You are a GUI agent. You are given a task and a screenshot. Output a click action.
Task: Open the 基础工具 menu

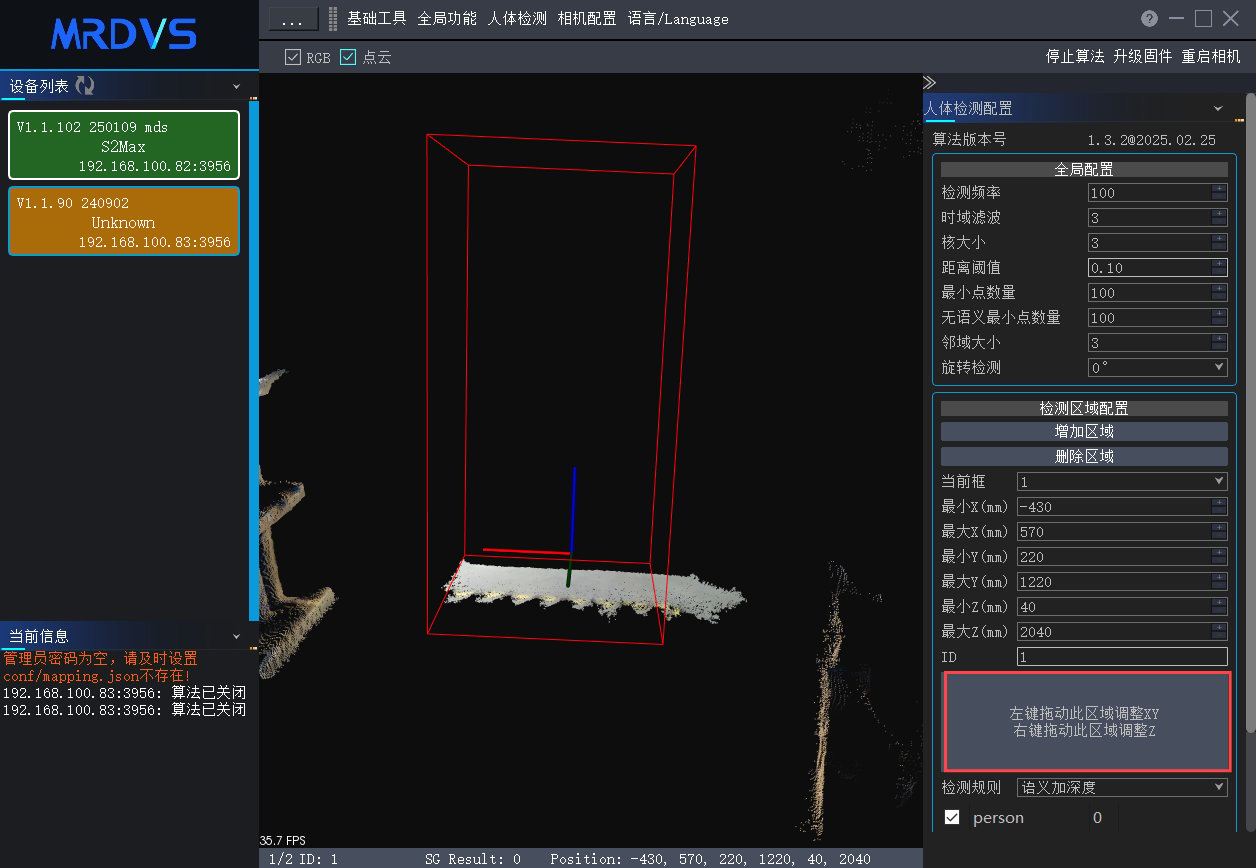[x=377, y=19]
